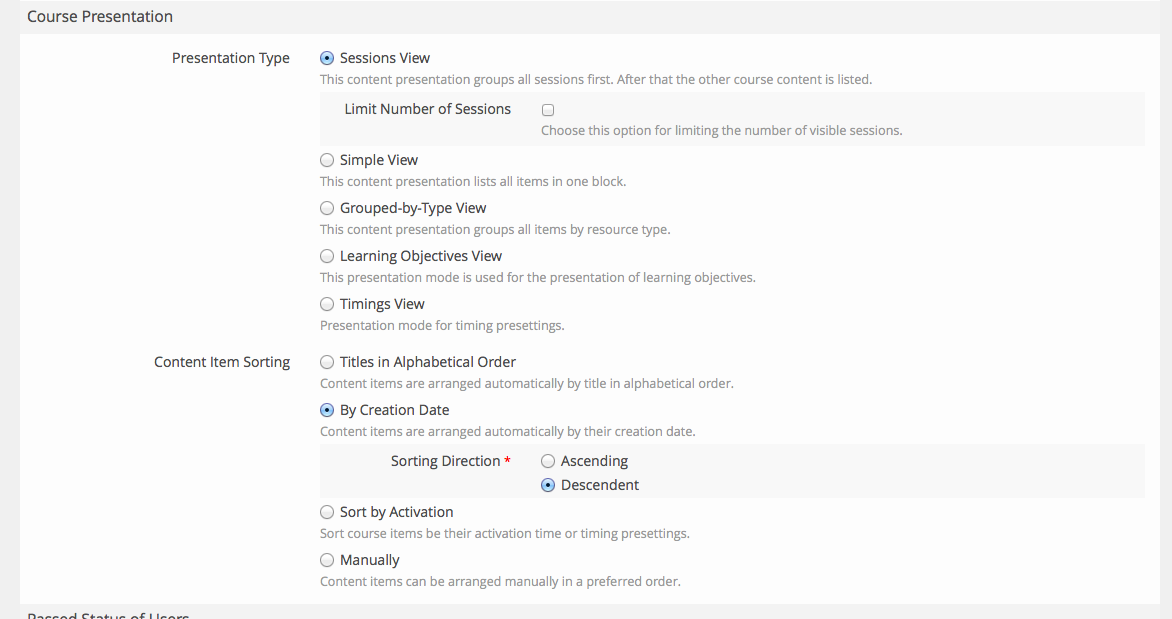Select the By Creation Date sorting option
This screenshot has height=619, width=1172.
(x=327, y=410)
